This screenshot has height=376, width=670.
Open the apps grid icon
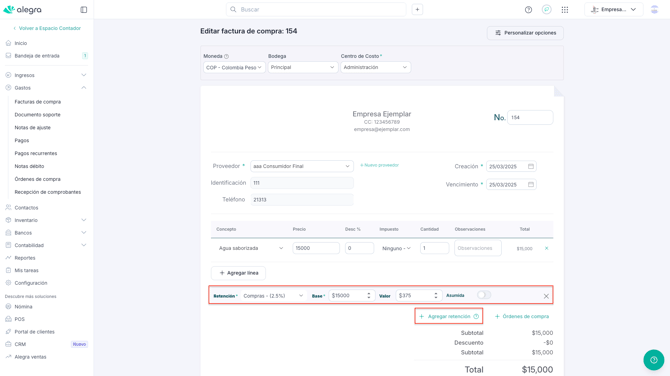click(565, 9)
